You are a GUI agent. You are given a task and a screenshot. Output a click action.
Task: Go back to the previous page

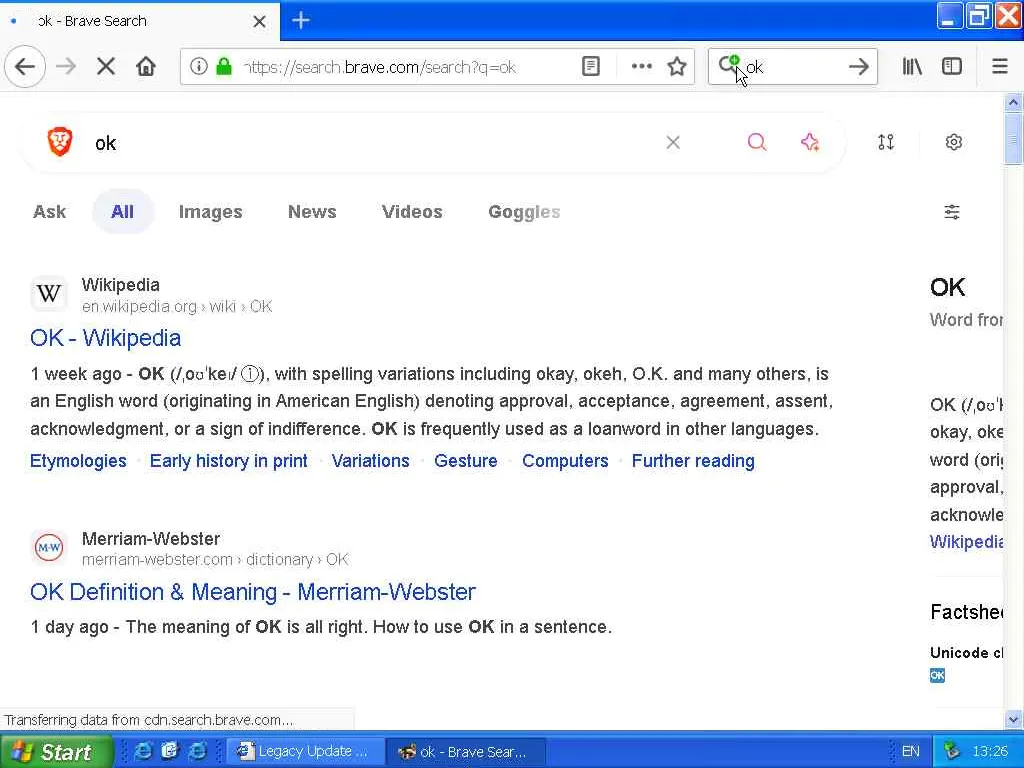[x=25, y=67]
